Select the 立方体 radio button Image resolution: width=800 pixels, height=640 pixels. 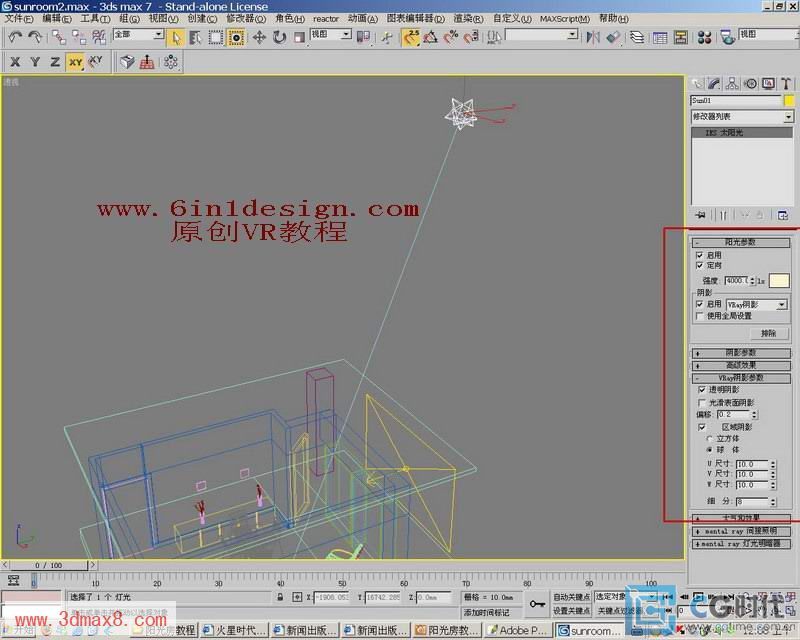click(x=709, y=438)
